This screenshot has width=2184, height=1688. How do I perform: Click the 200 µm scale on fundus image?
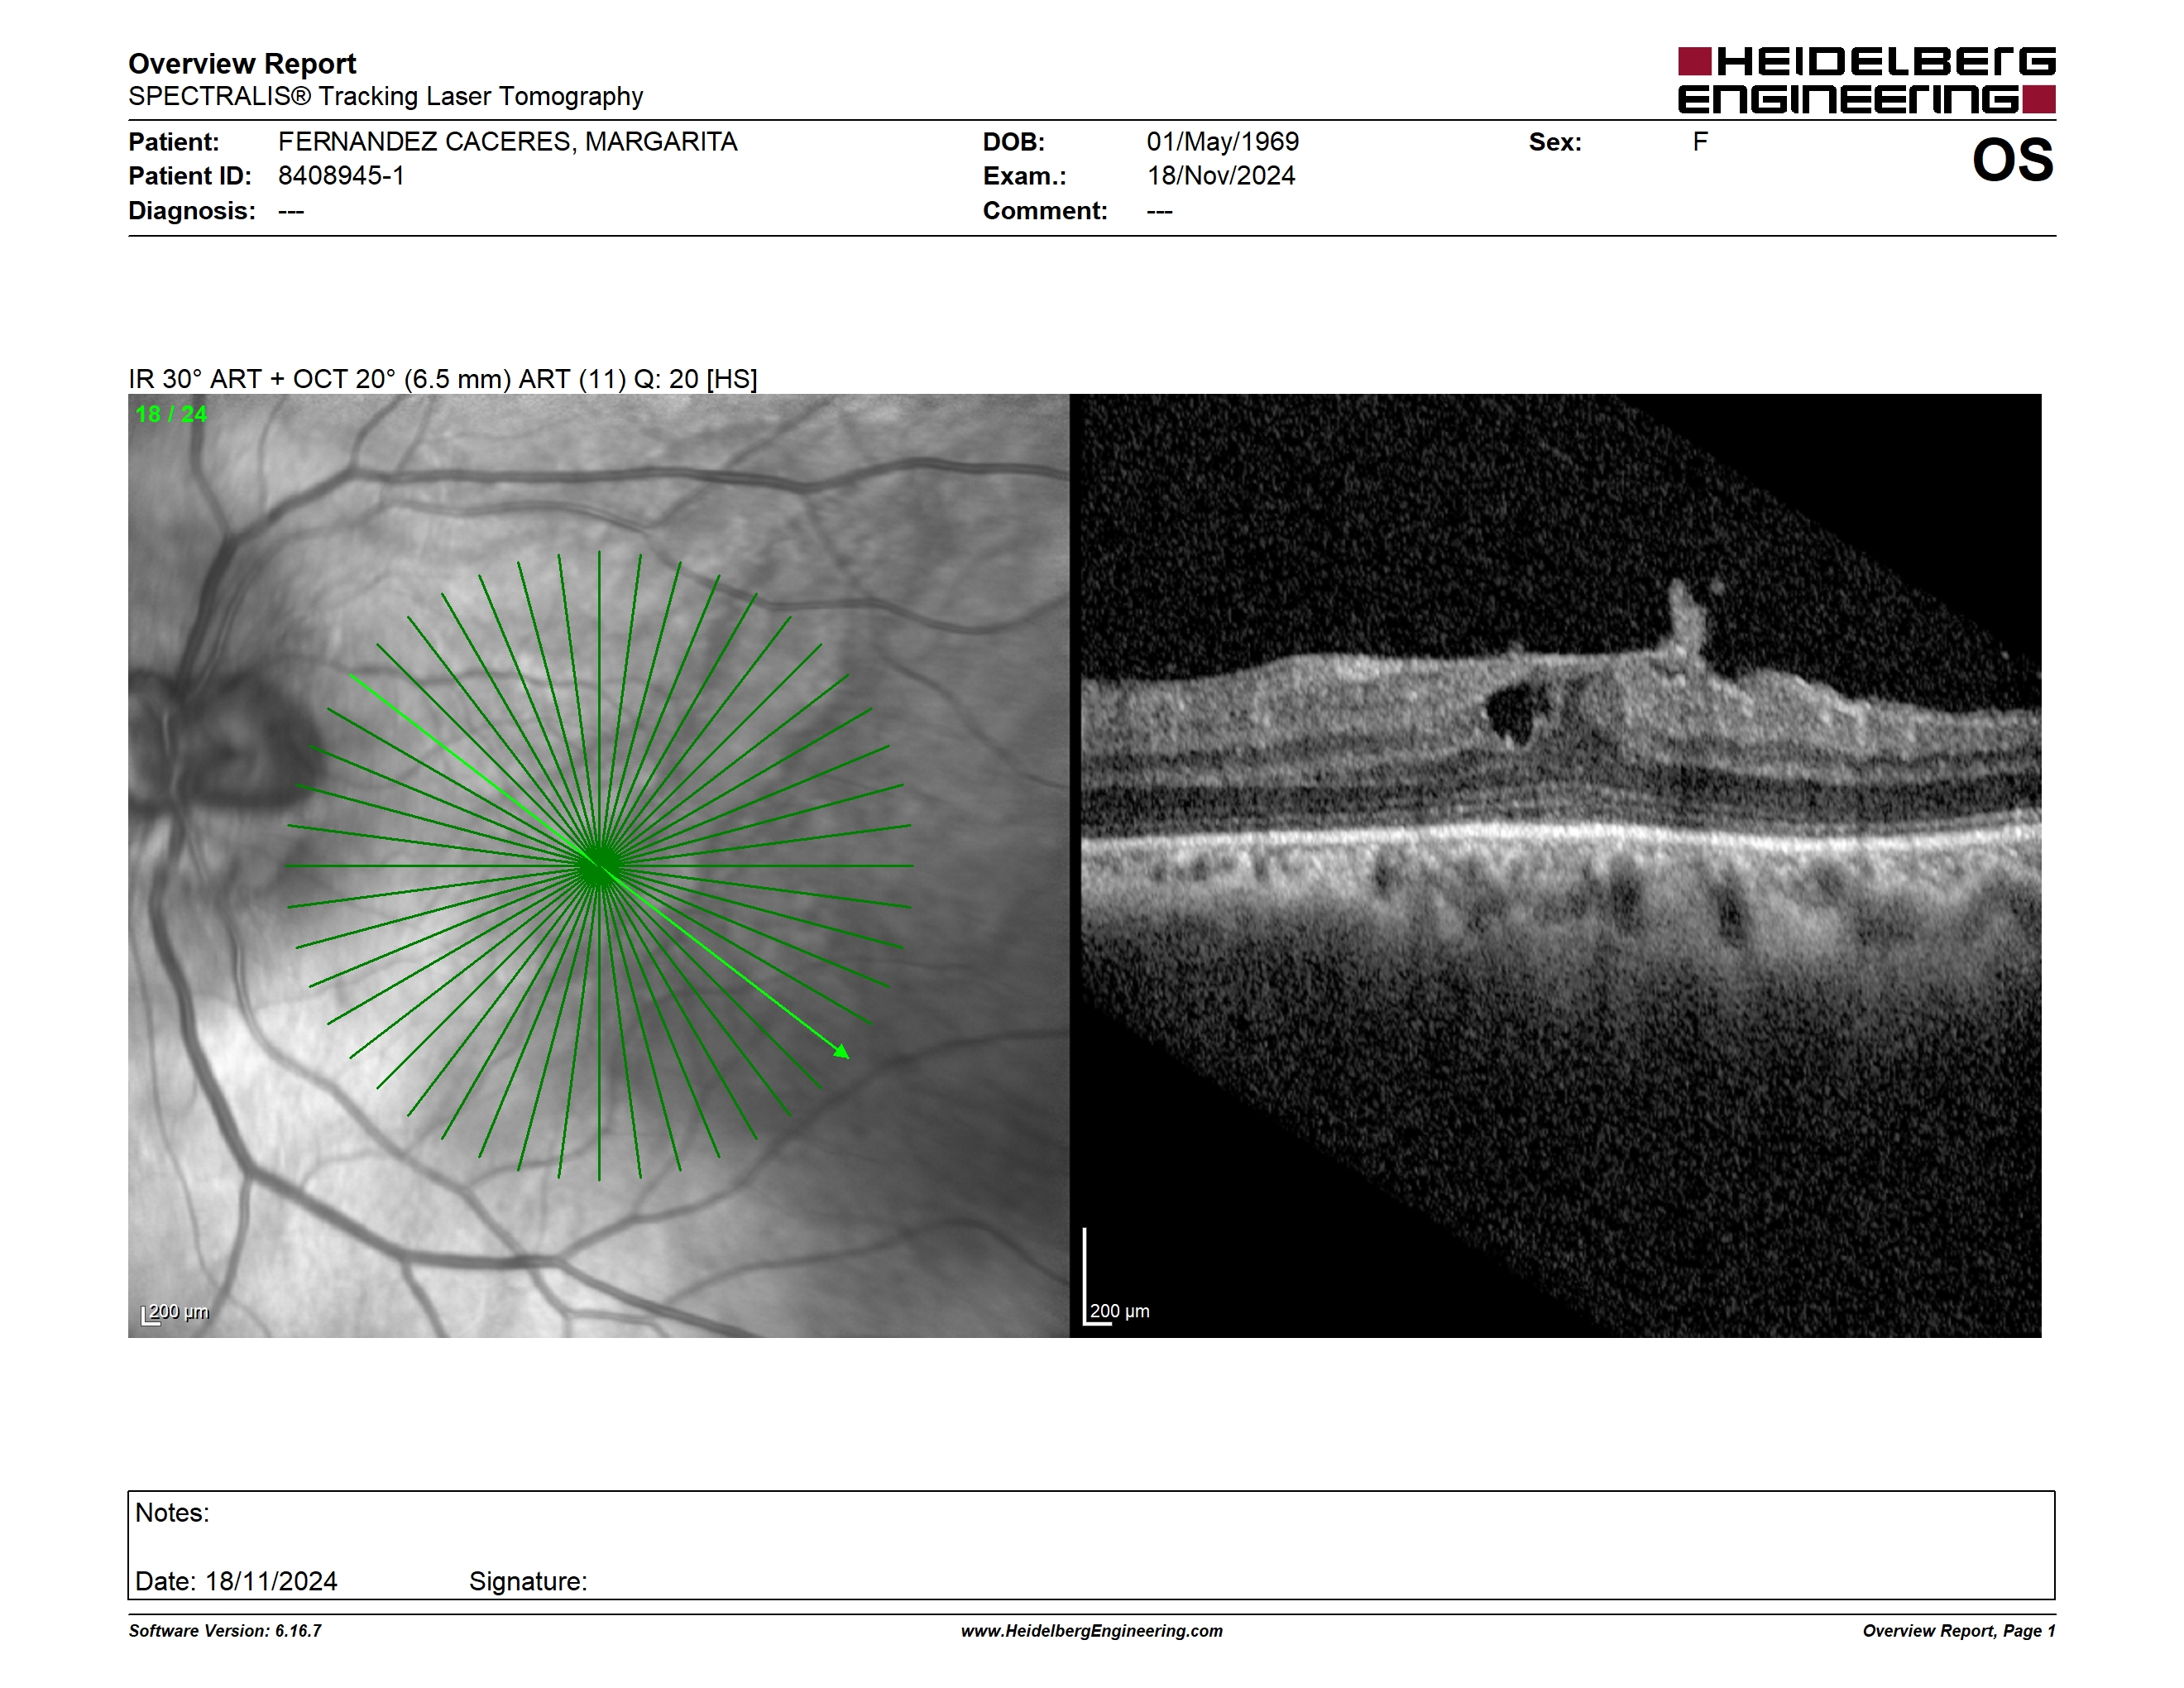click(x=175, y=1313)
